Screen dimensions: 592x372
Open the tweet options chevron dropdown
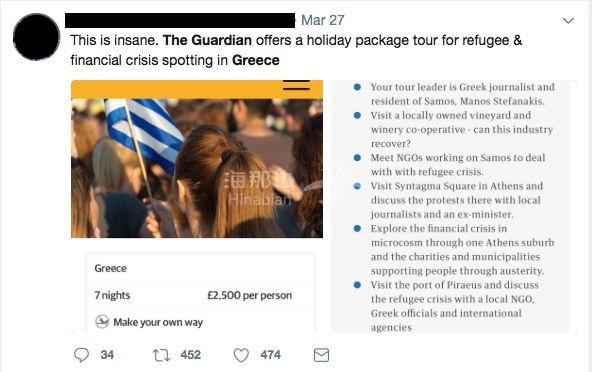(x=568, y=20)
